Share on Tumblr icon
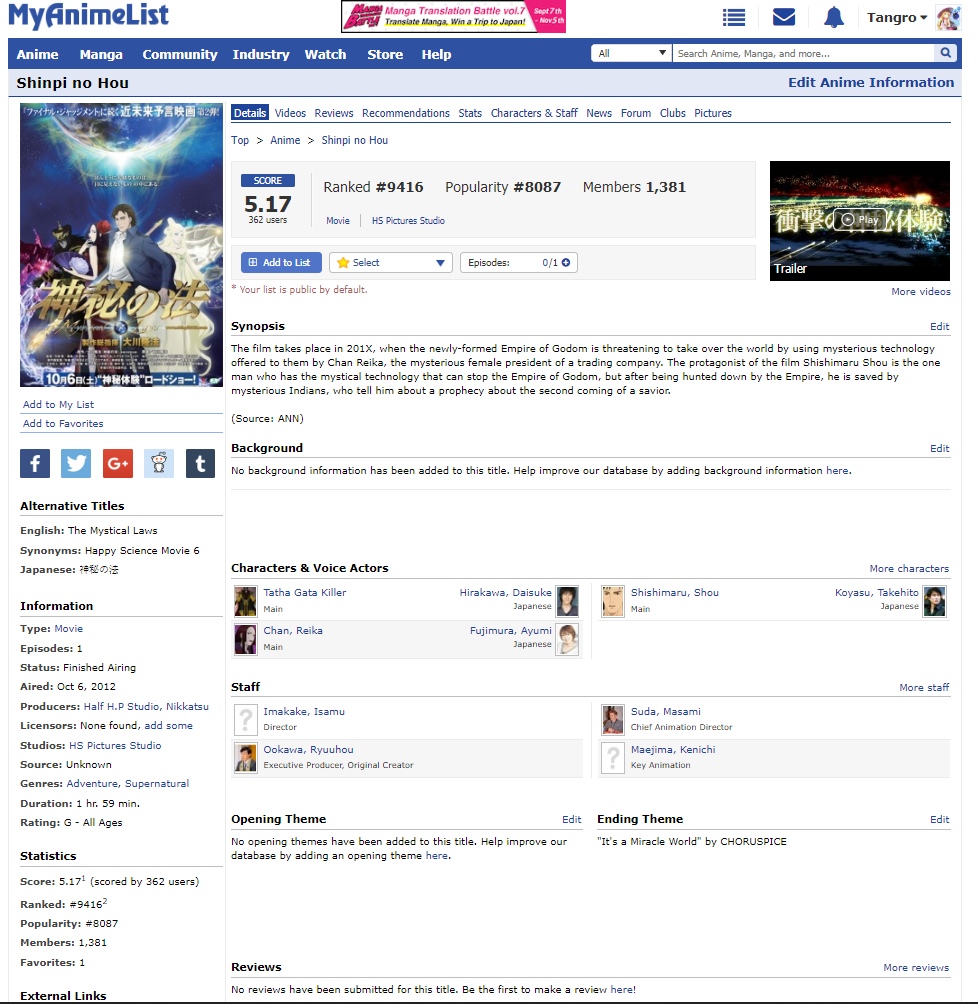The height and width of the screenshot is (1004, 978). pos(200,463)
